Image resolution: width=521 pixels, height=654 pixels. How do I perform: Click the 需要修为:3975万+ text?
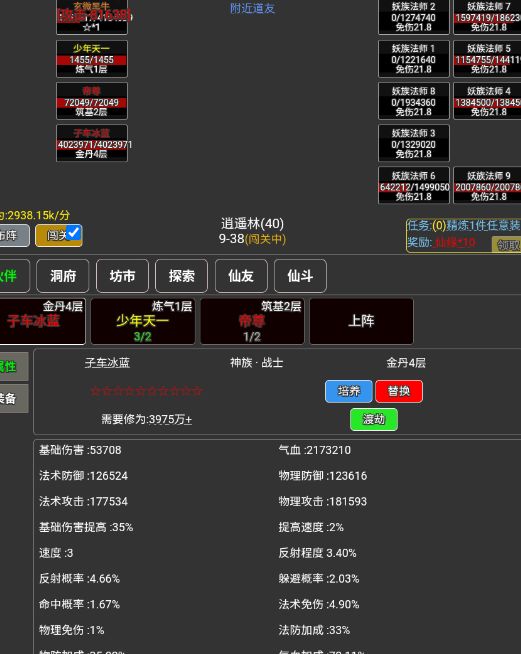click(146, 419)
